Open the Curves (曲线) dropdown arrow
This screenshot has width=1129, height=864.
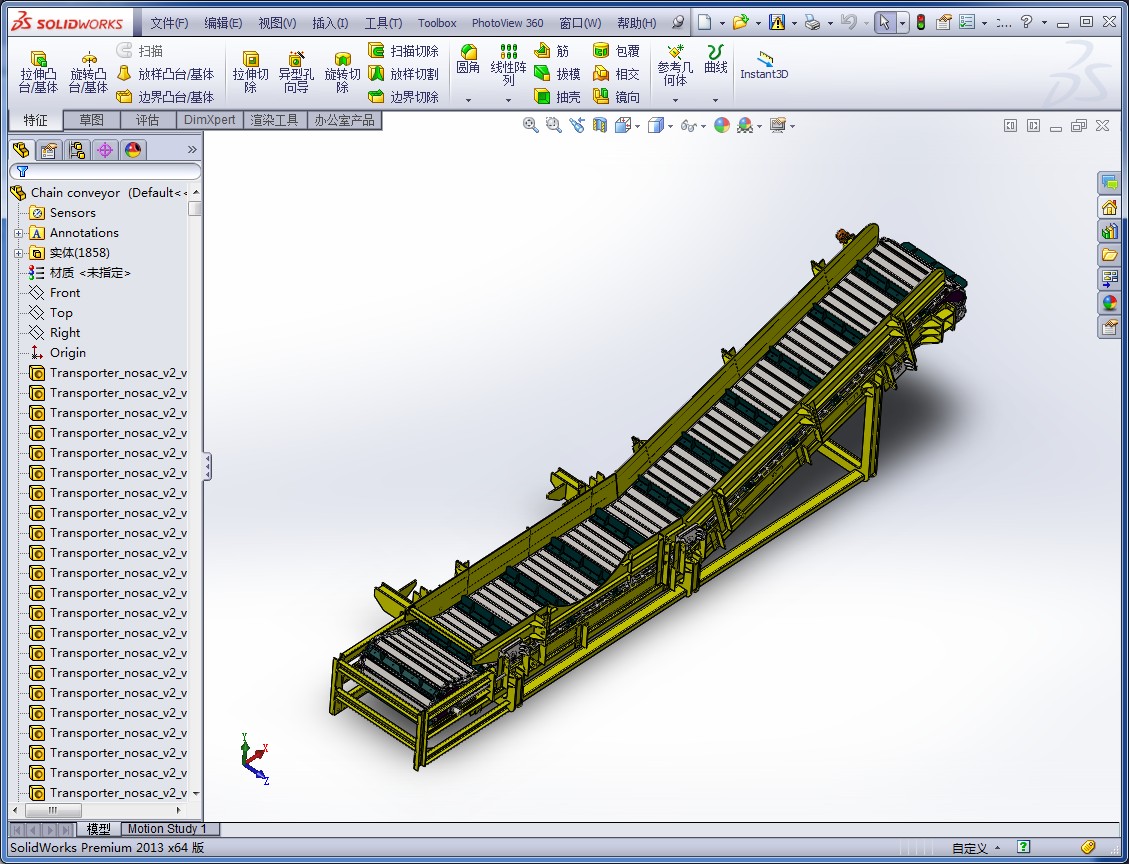(x=715, y=100)
